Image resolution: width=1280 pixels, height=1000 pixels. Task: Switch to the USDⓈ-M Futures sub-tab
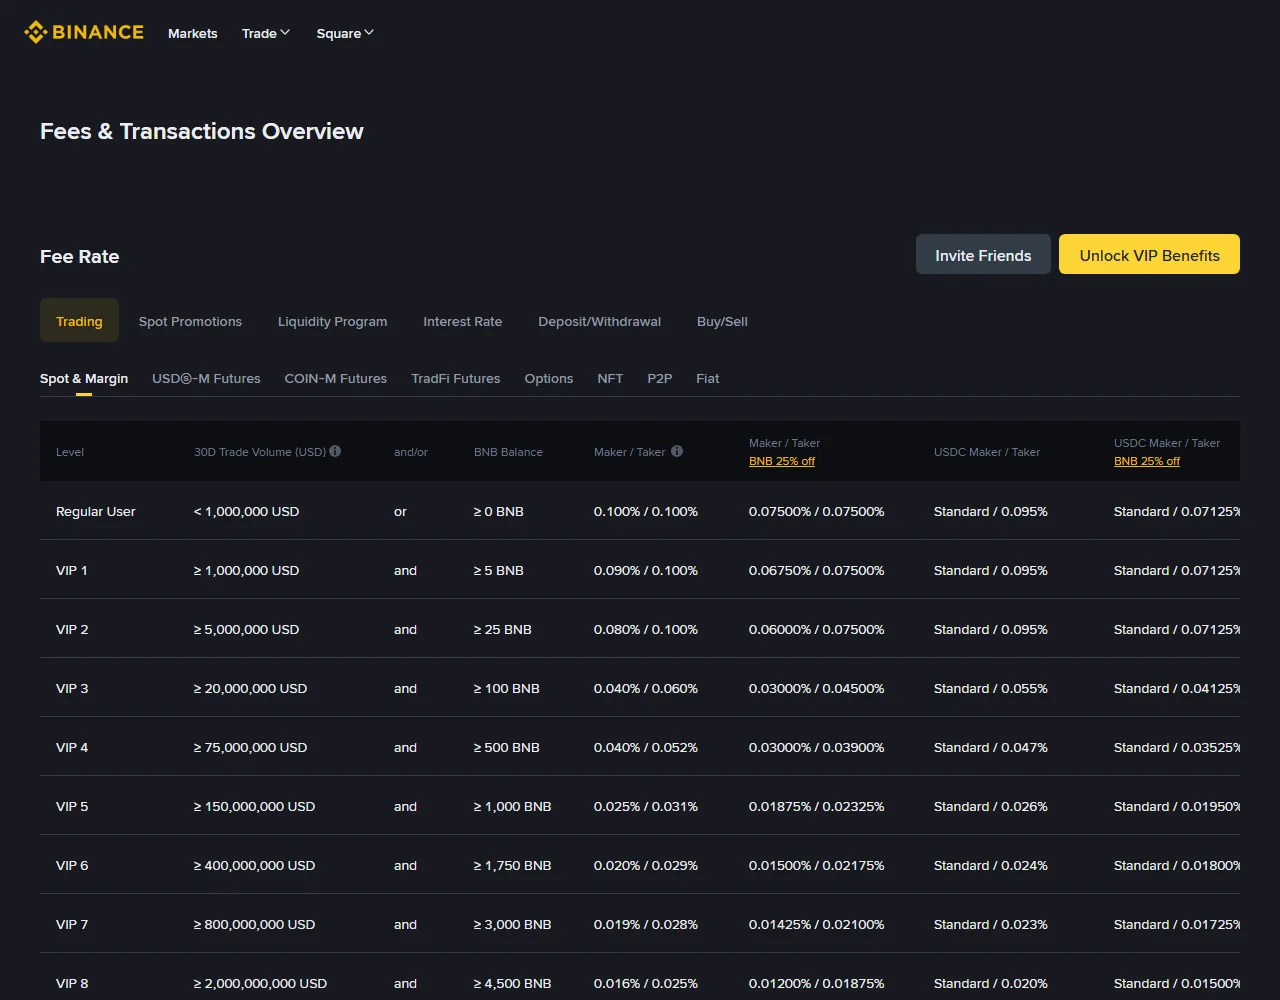(x=206, y=378)
